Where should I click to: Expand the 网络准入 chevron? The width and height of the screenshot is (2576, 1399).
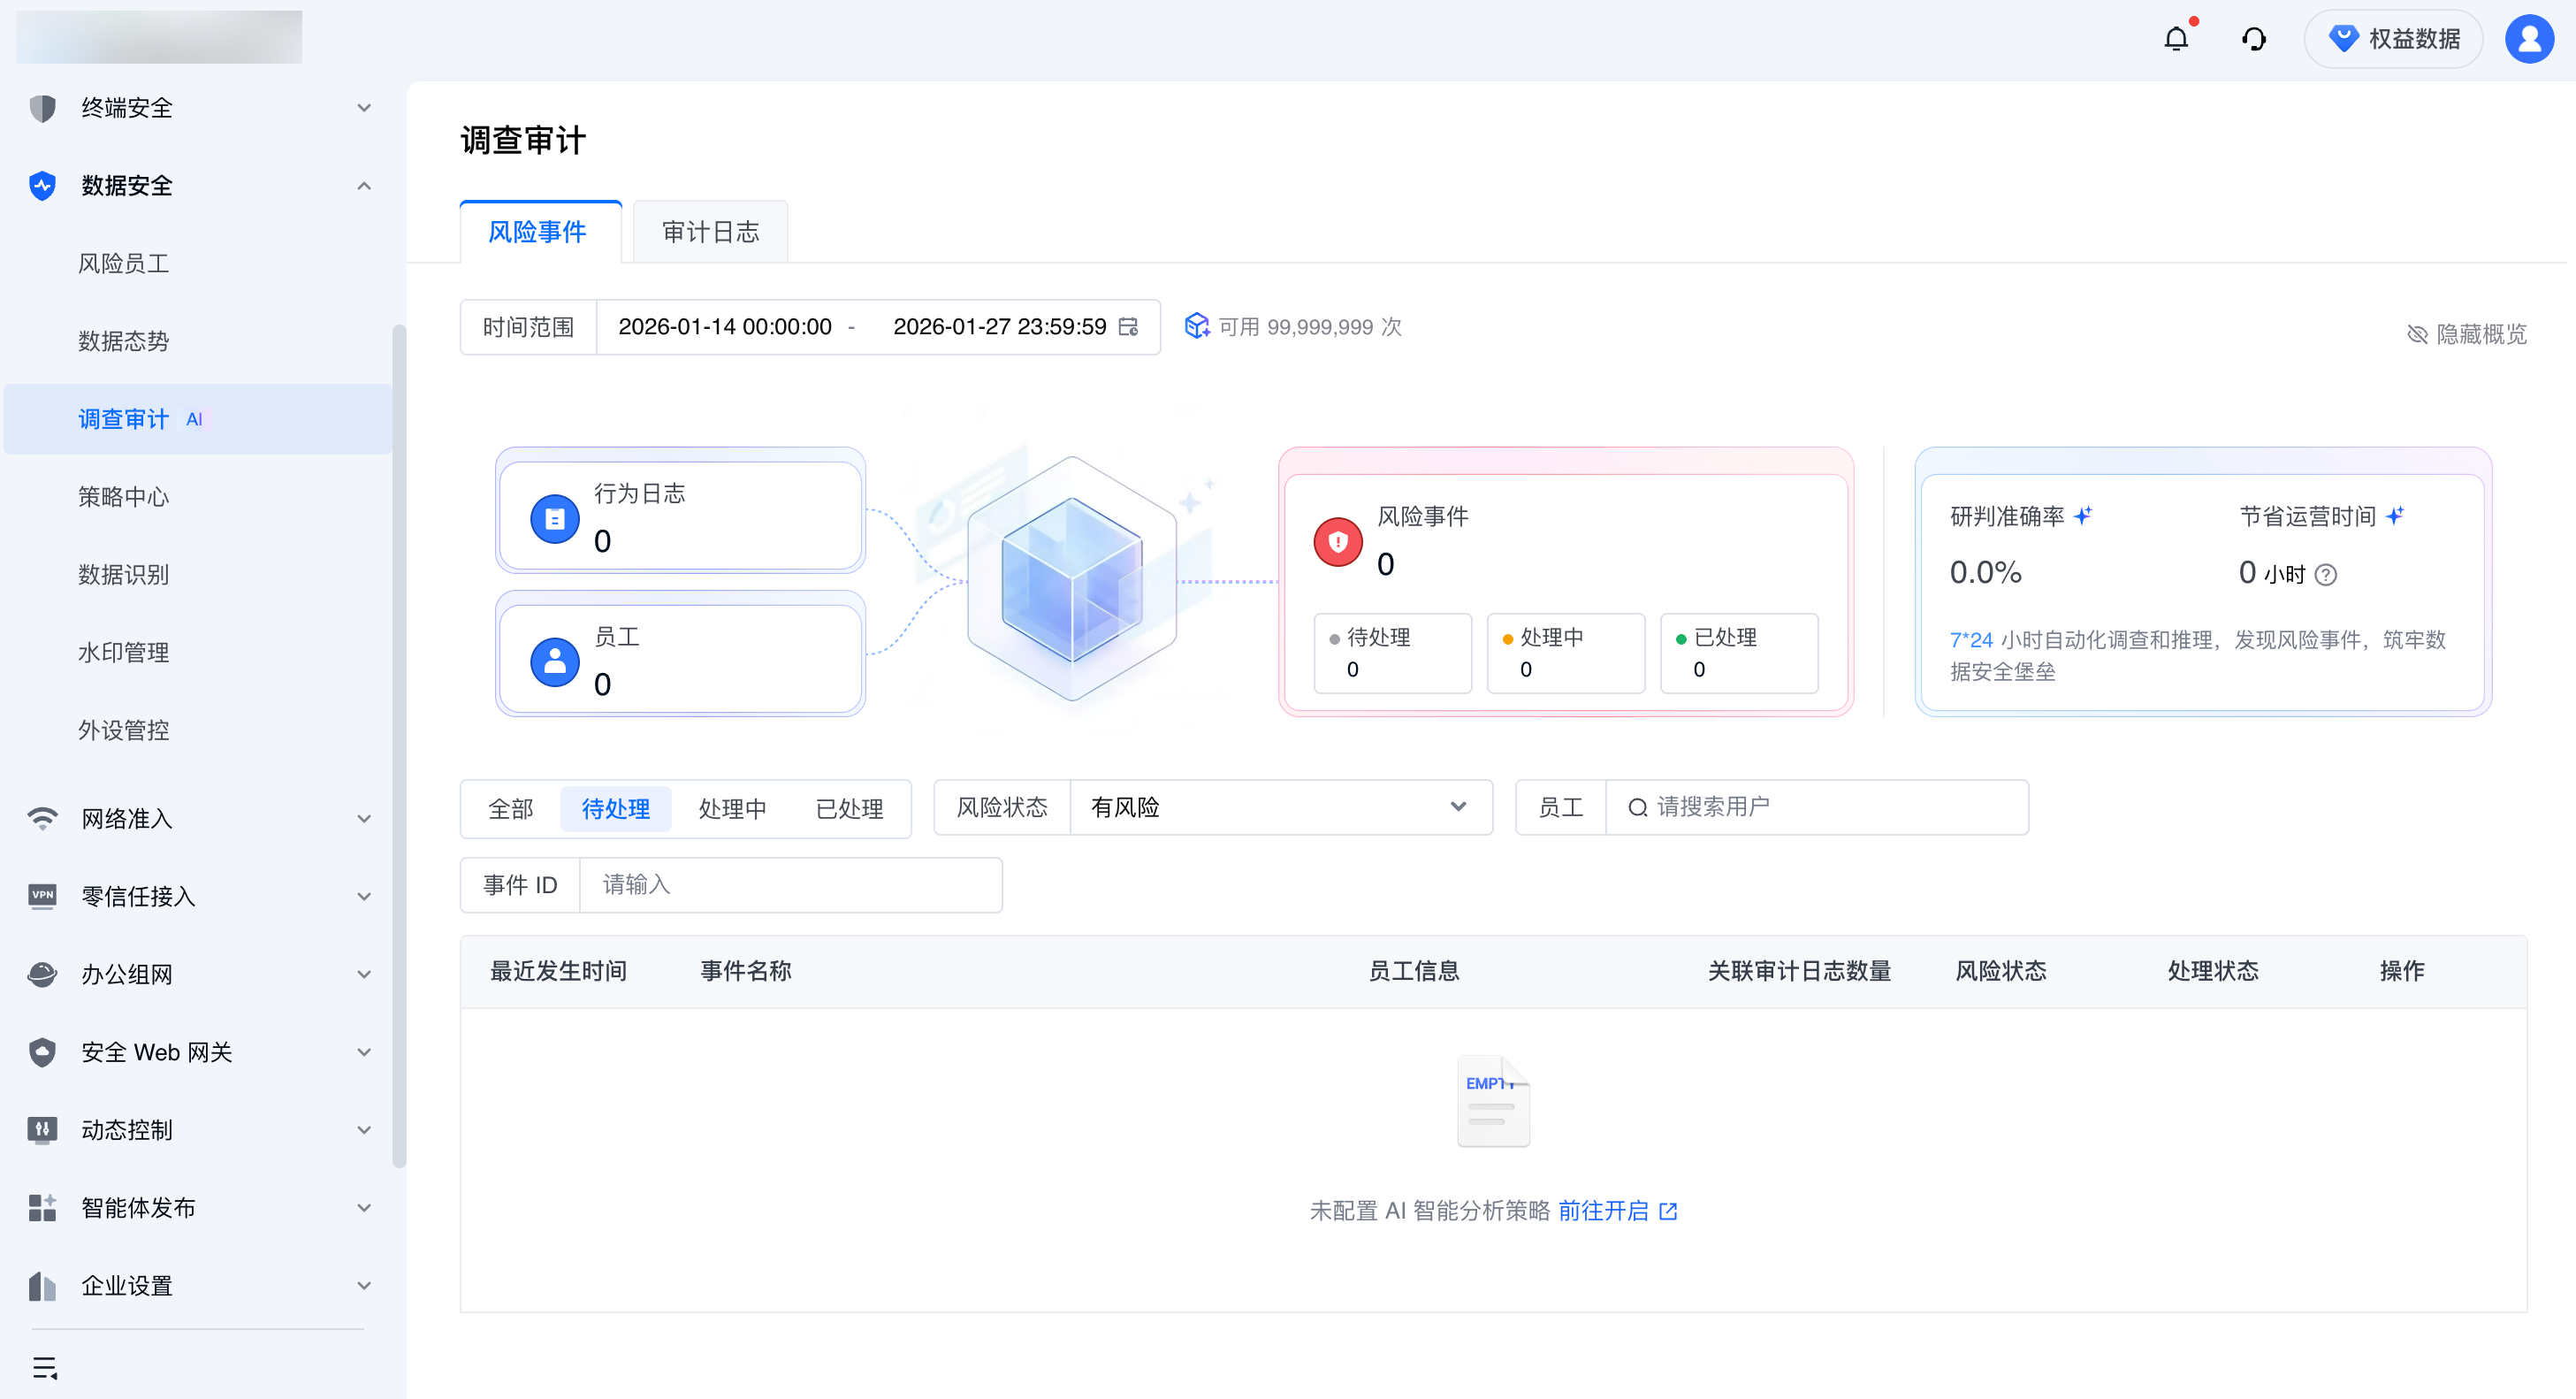tap(364, 818)
